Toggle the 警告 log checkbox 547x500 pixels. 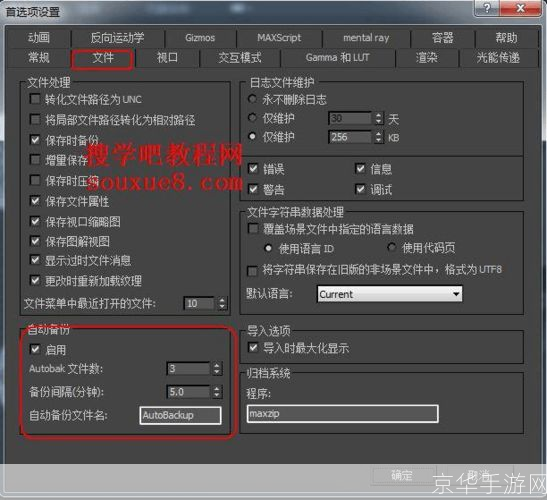253,189
